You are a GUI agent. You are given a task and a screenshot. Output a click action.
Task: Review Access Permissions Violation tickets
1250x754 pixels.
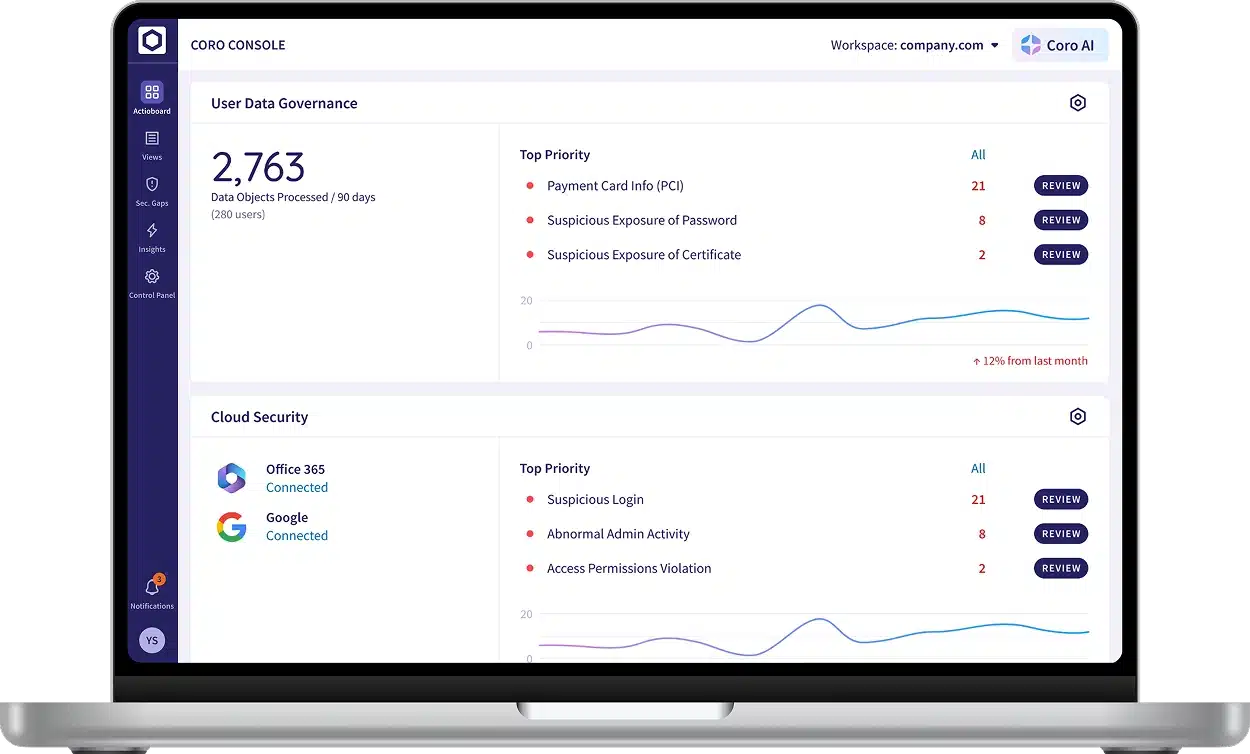[1060, 569]
